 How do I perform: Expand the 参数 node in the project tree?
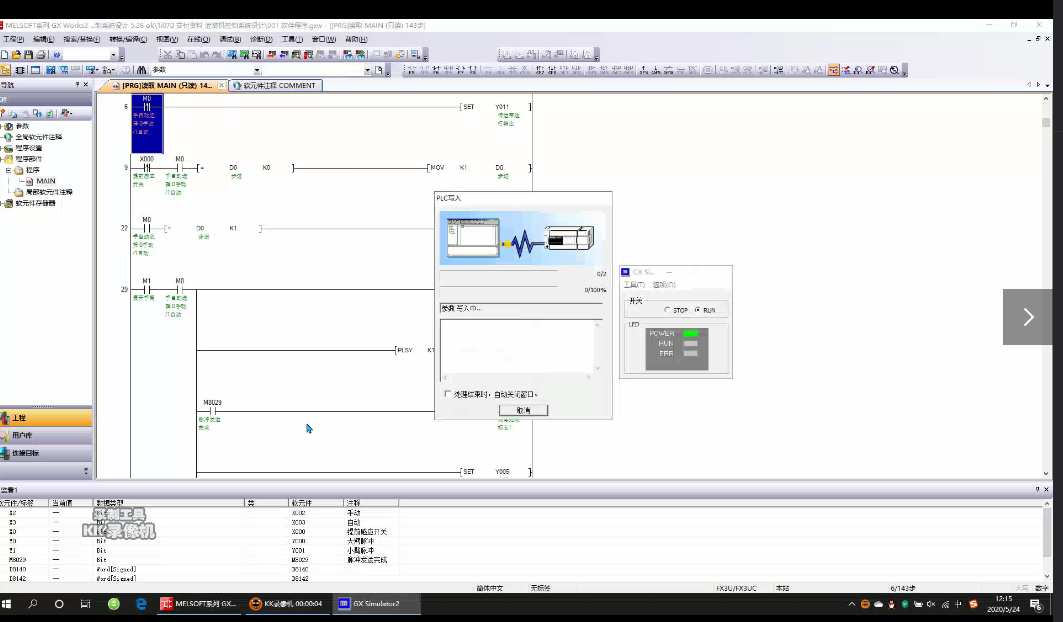tap(2, 126)
